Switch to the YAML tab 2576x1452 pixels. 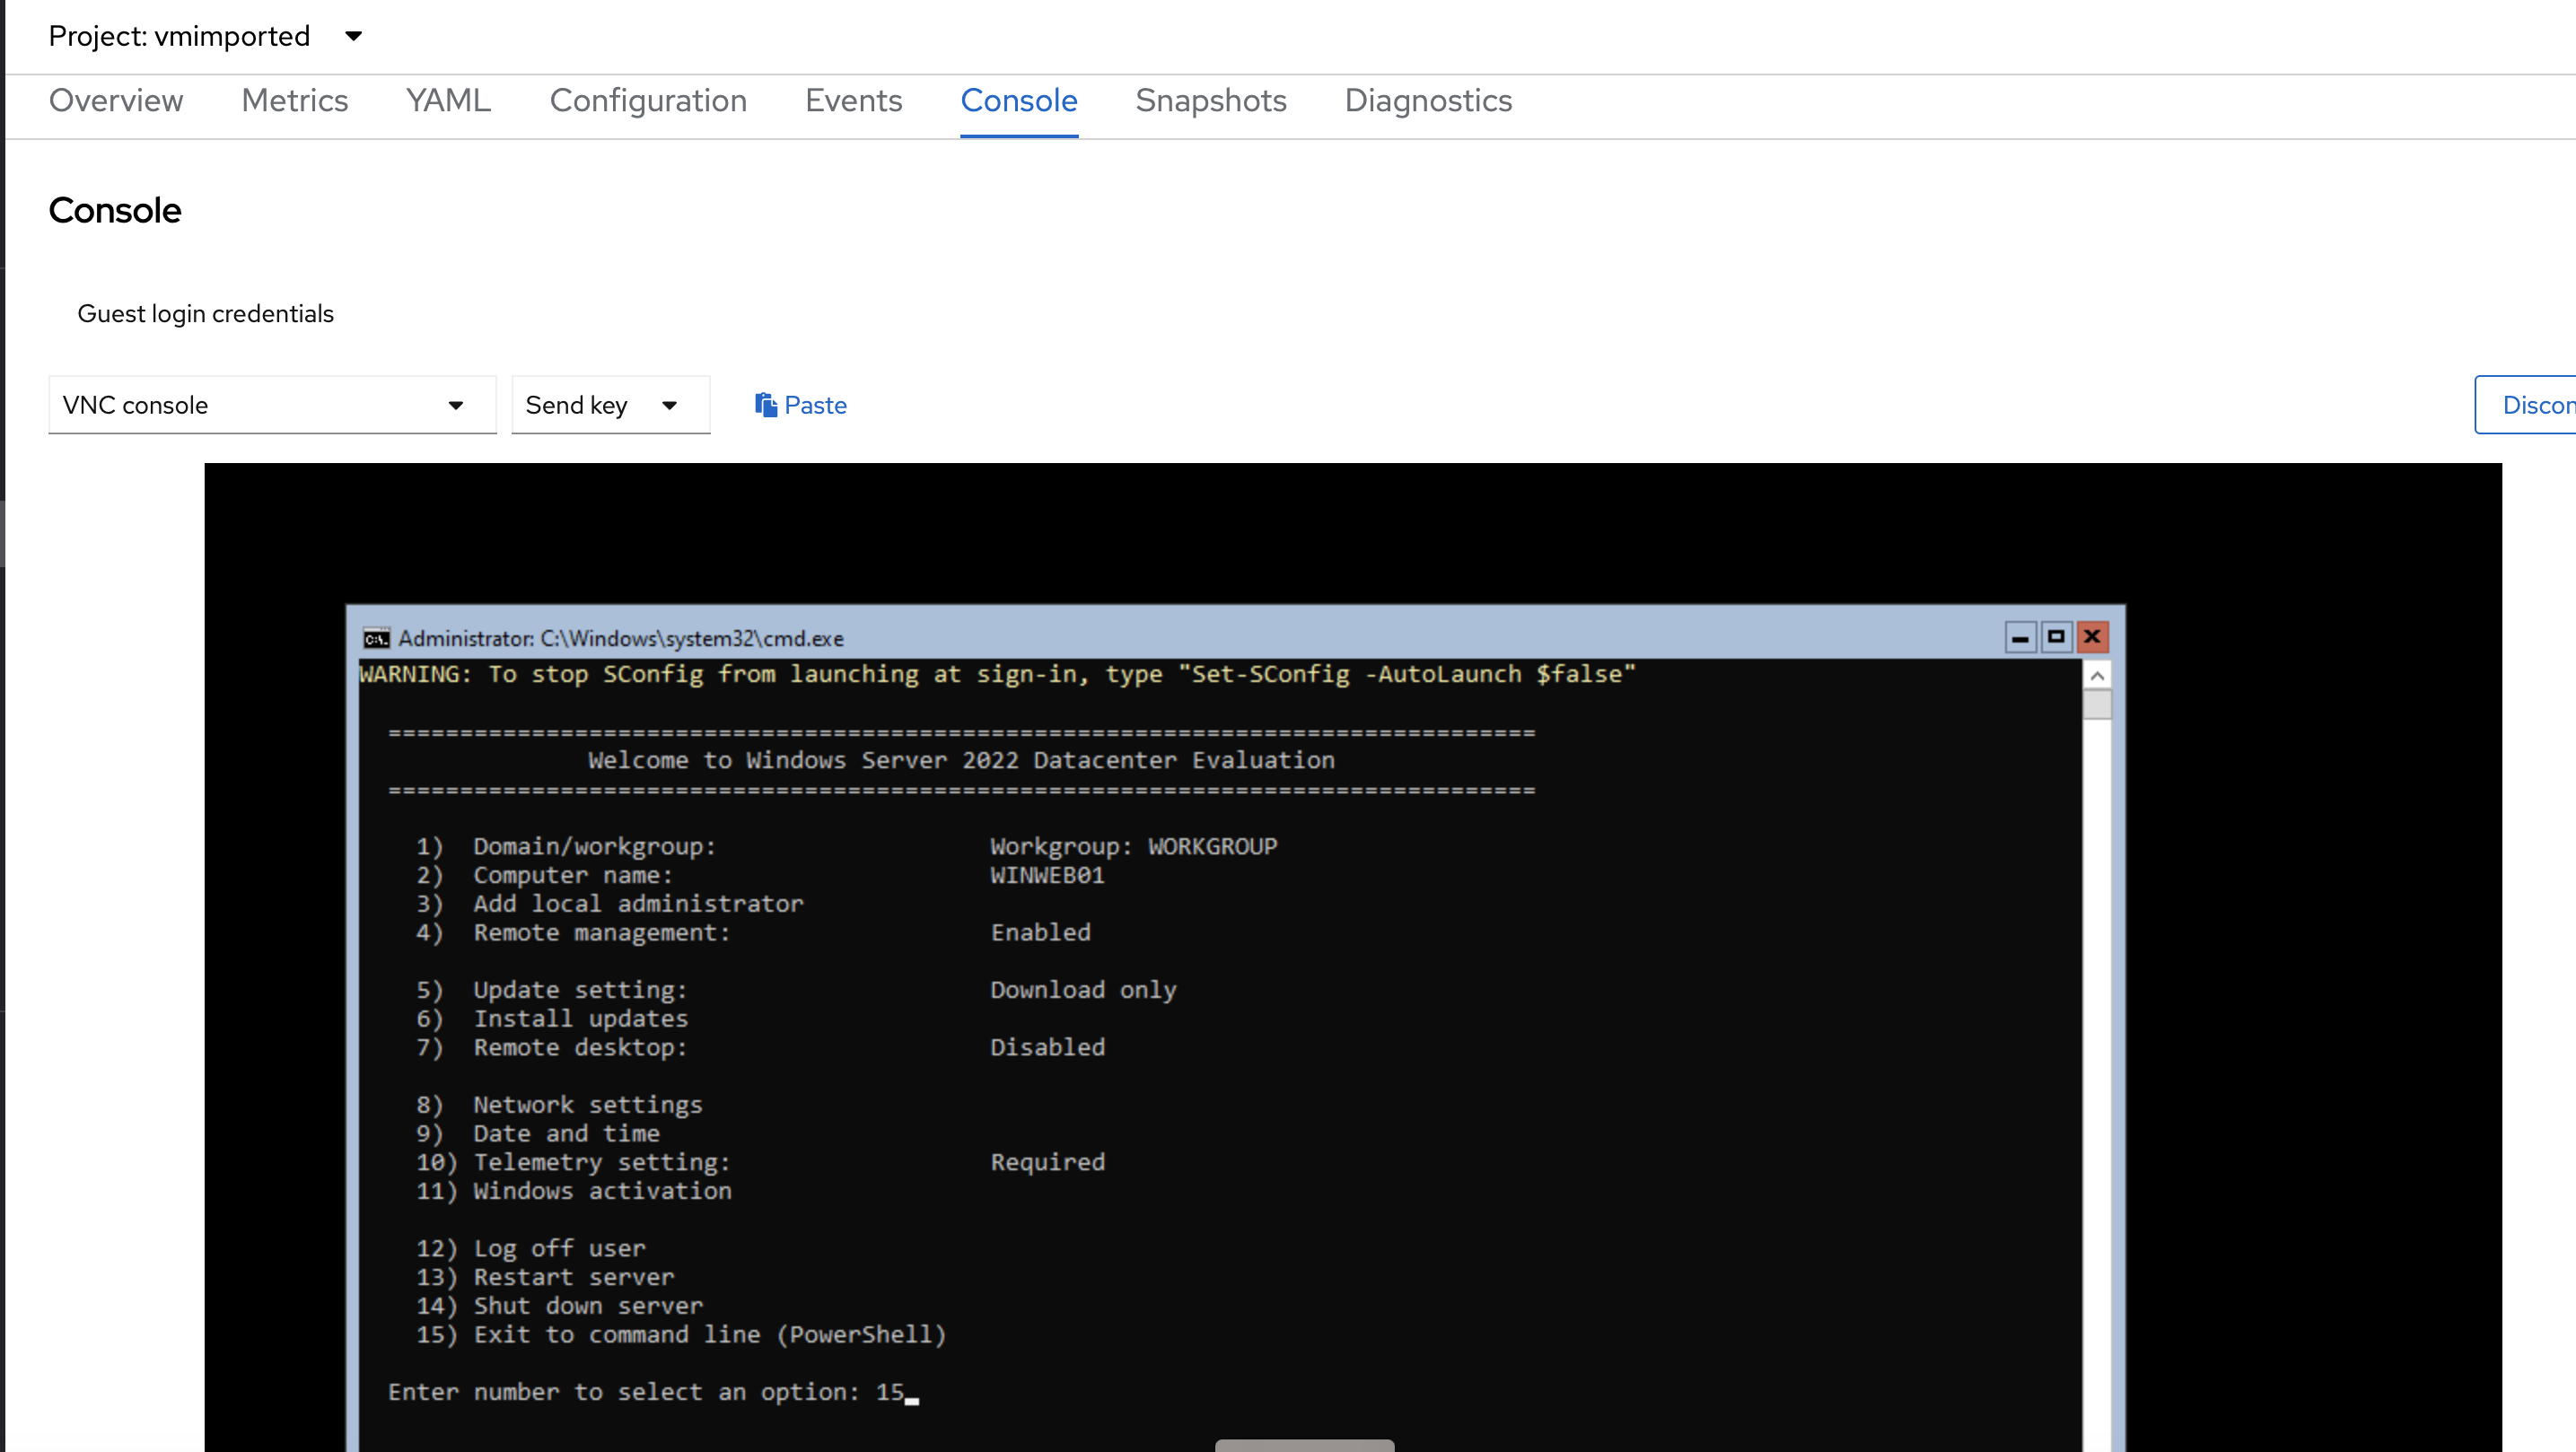pos(447,100)
